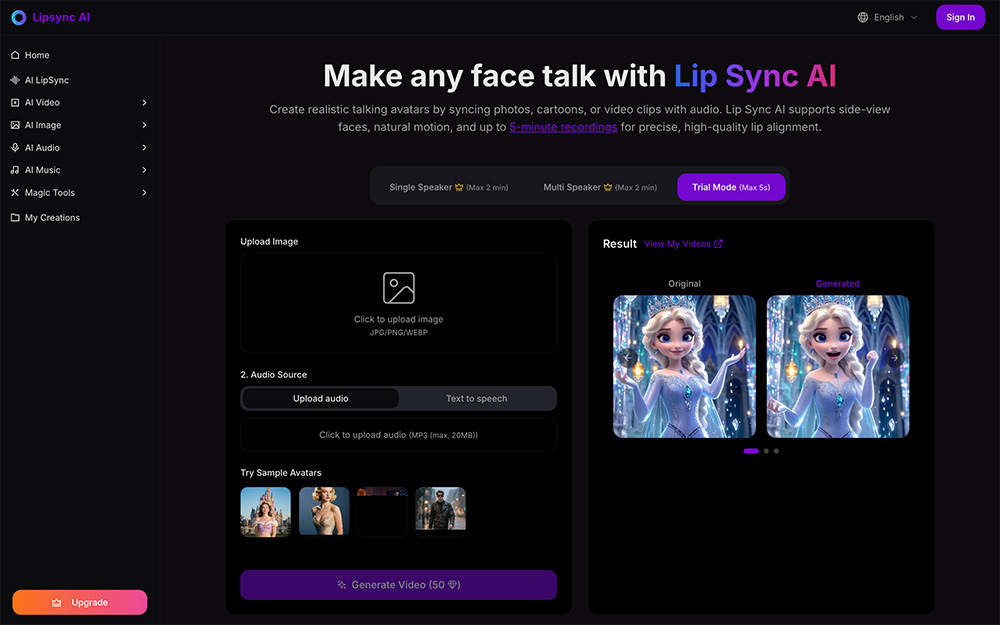Click the AI Music note icon
The image size is (1000, 625).
pyautogui.click(x=15, y=170)
